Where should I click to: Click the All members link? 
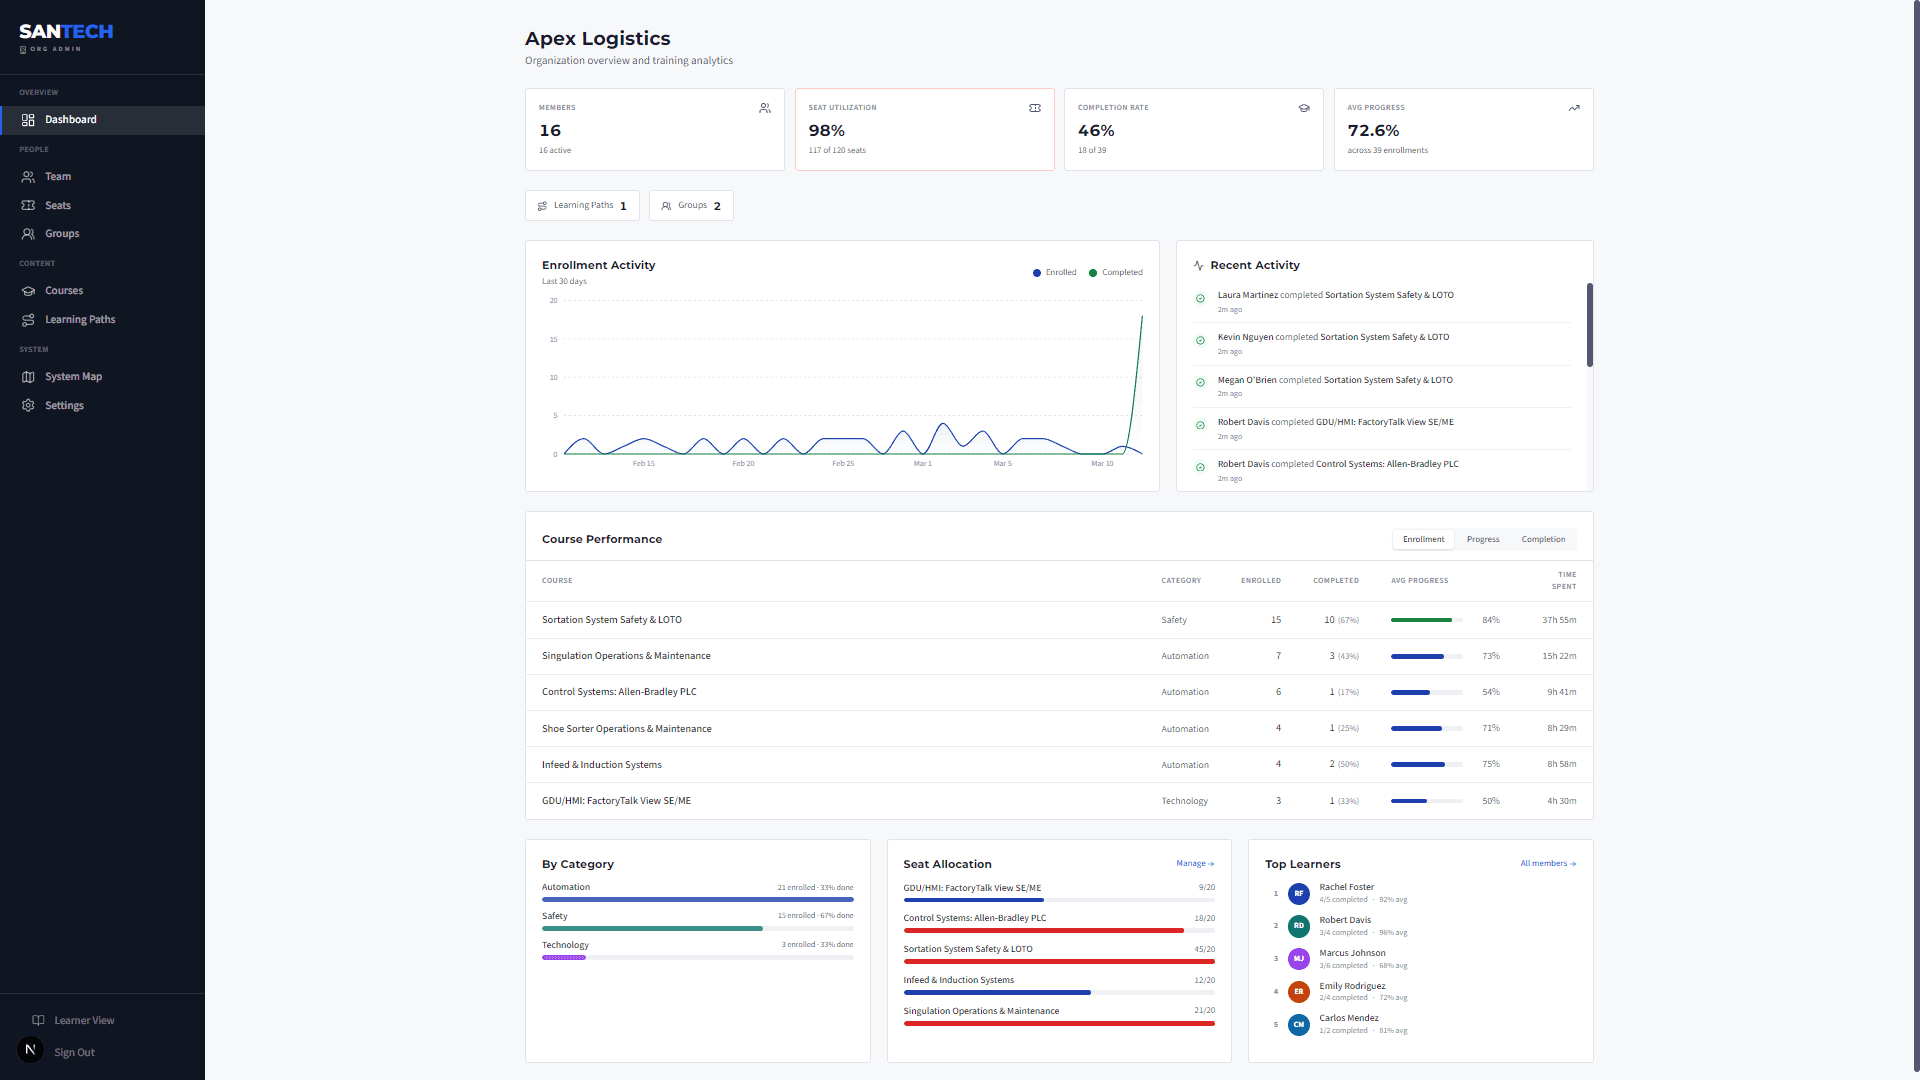point(1548,864)
